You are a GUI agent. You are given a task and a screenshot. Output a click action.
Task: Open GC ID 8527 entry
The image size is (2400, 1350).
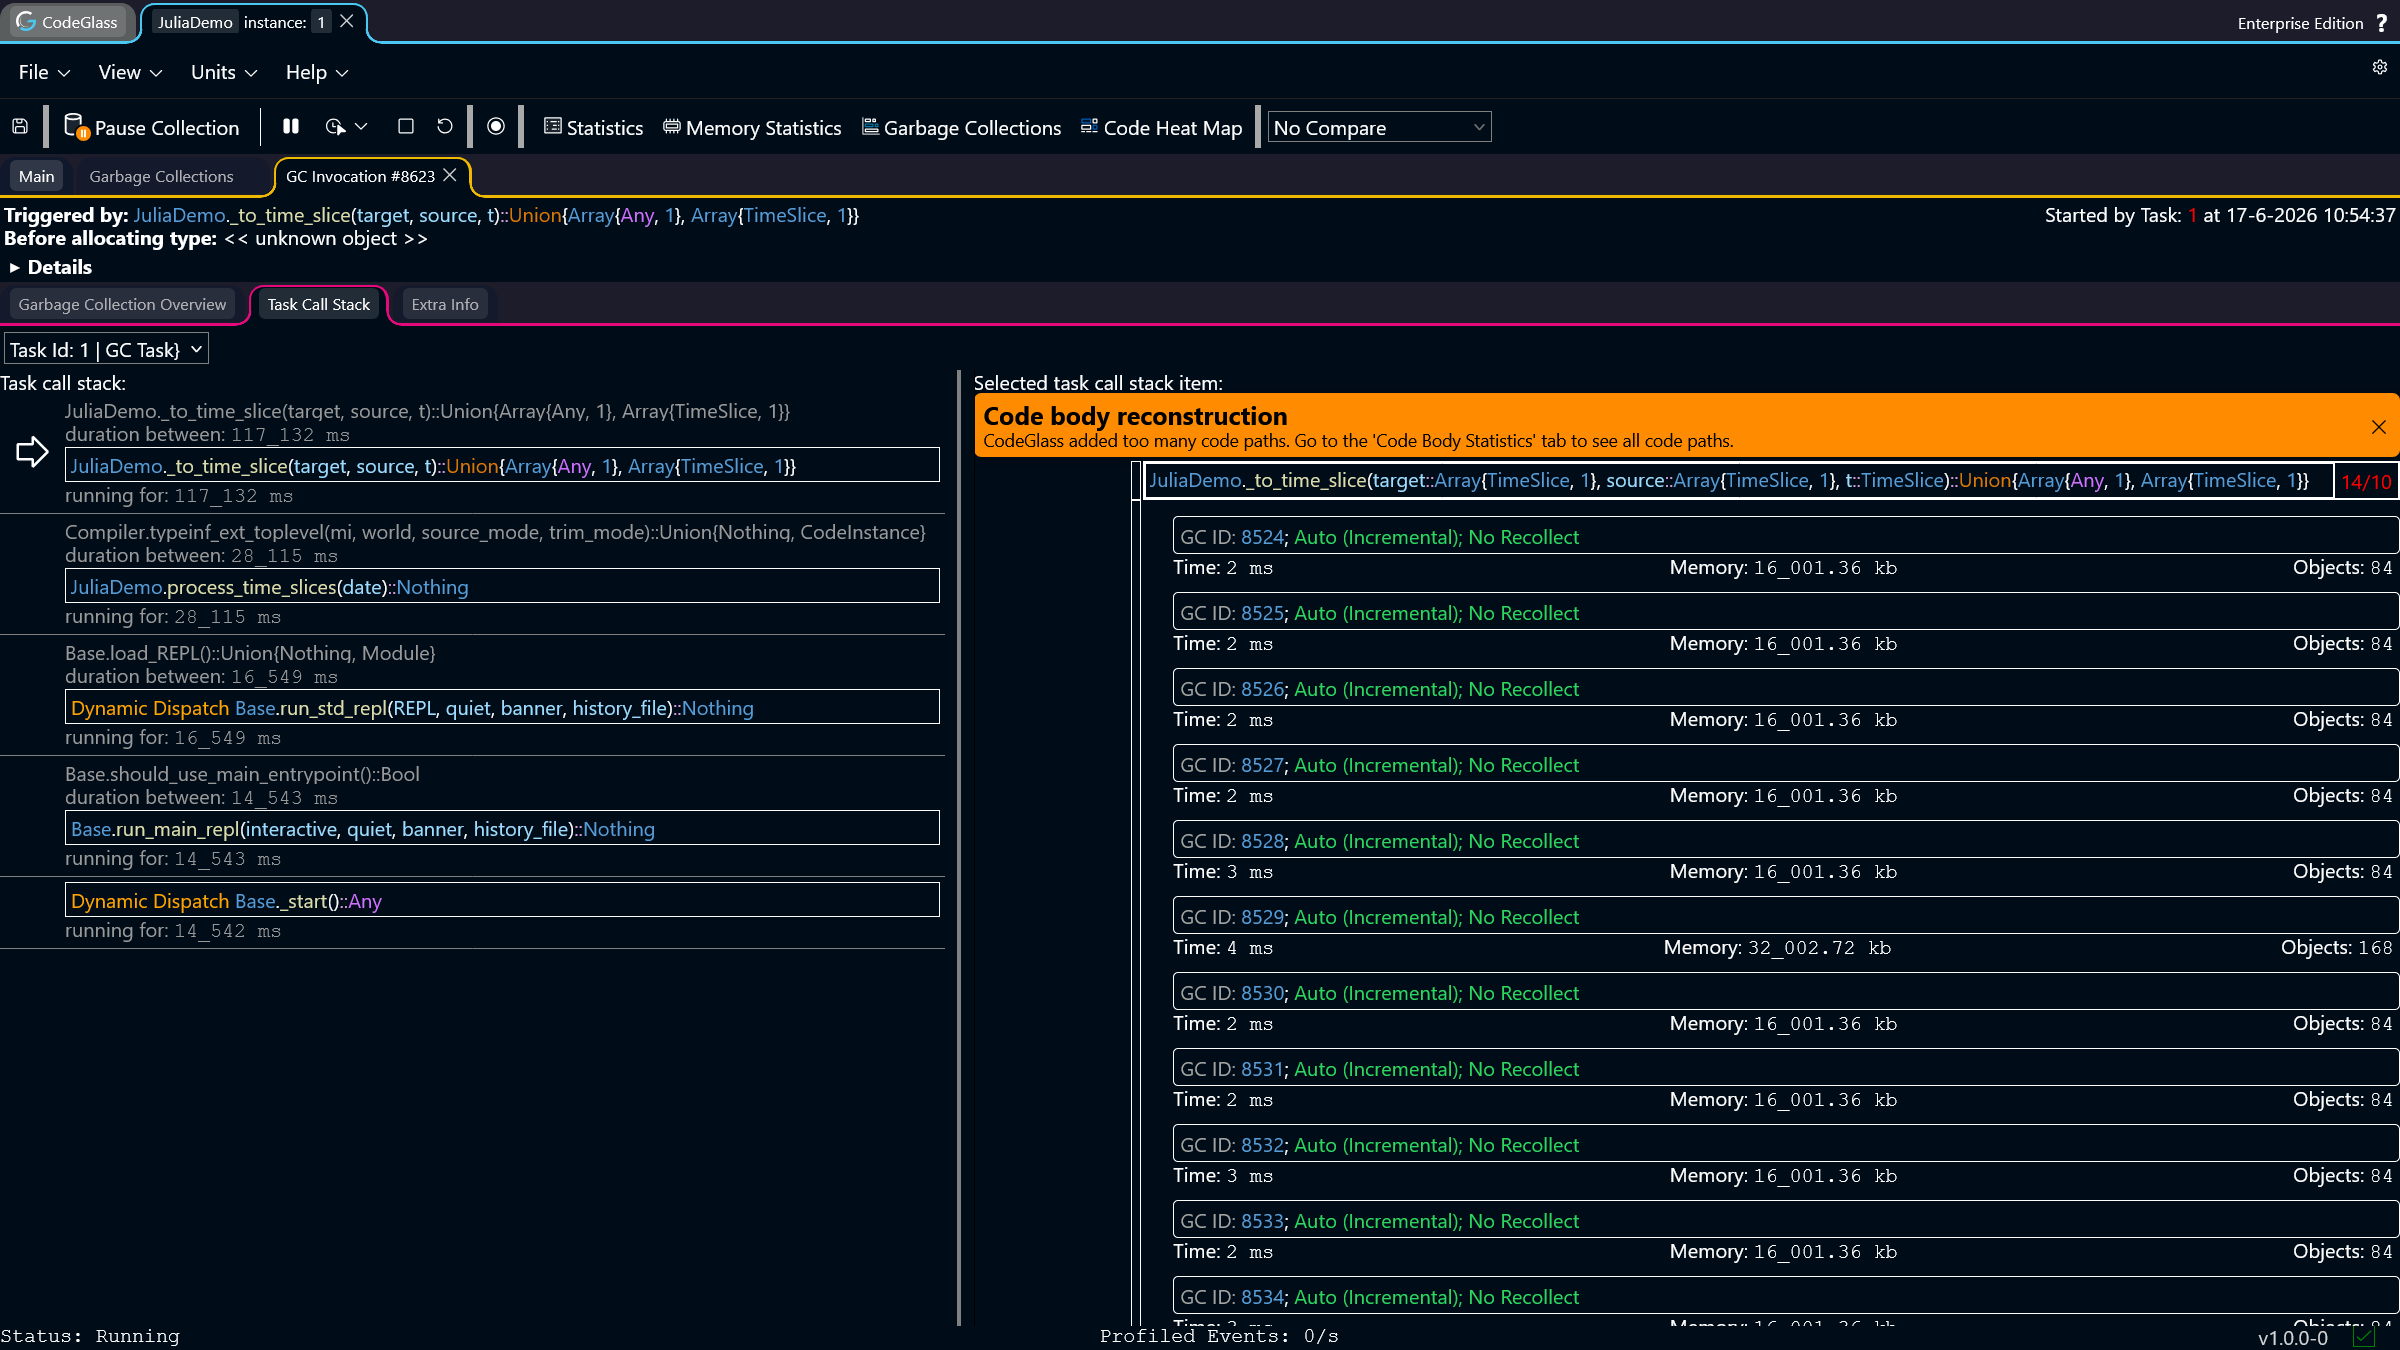(1785, 765)
